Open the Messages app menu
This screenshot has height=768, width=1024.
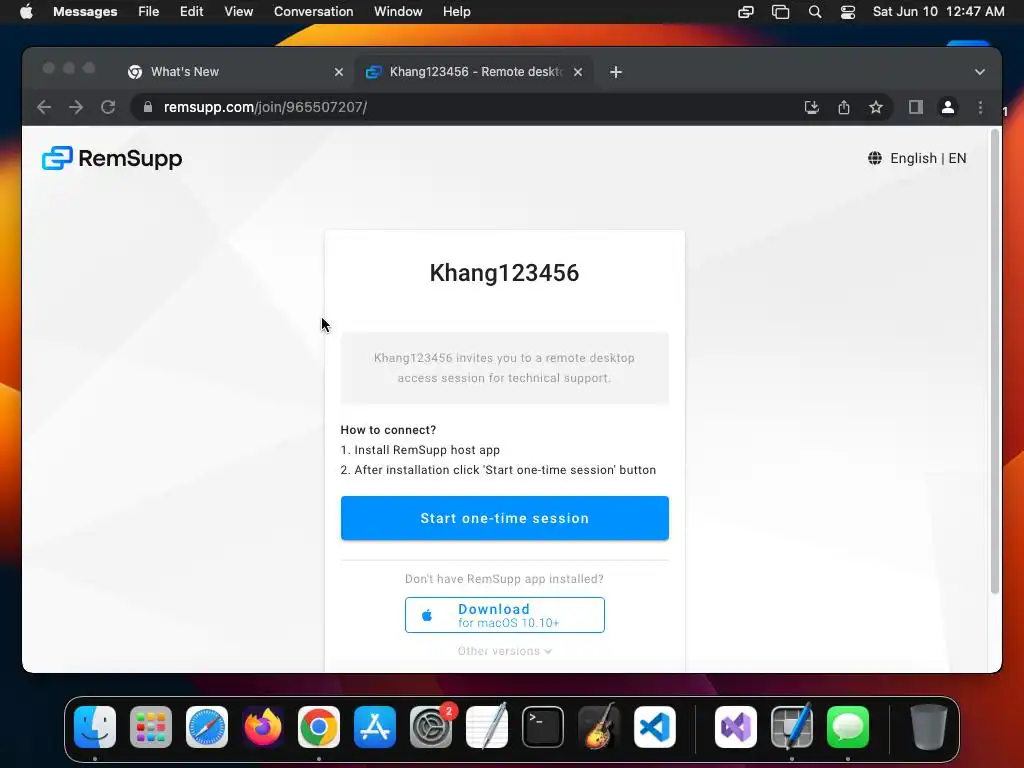tap(85, 12)
